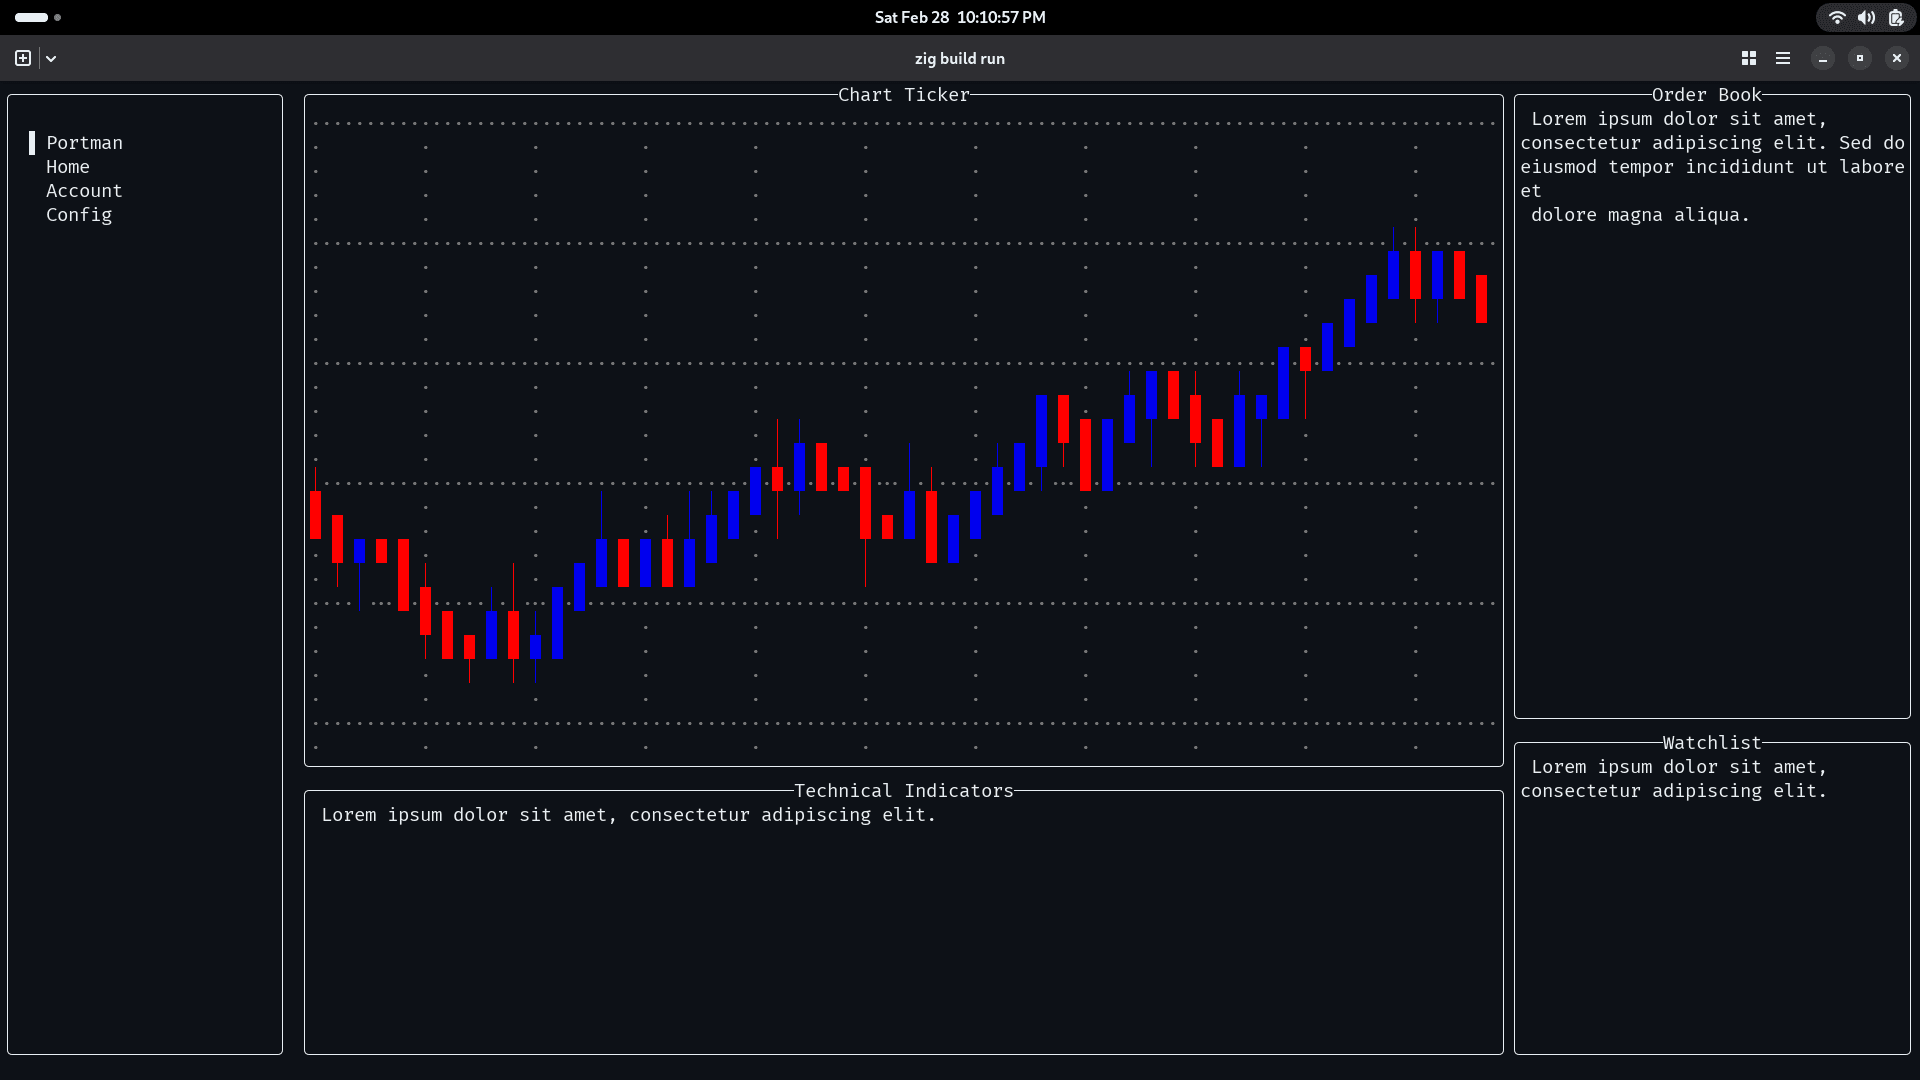Minimize the terminal window
The height and width of the screenshot is (1080, 1920).
click(x=1823, y=58)
